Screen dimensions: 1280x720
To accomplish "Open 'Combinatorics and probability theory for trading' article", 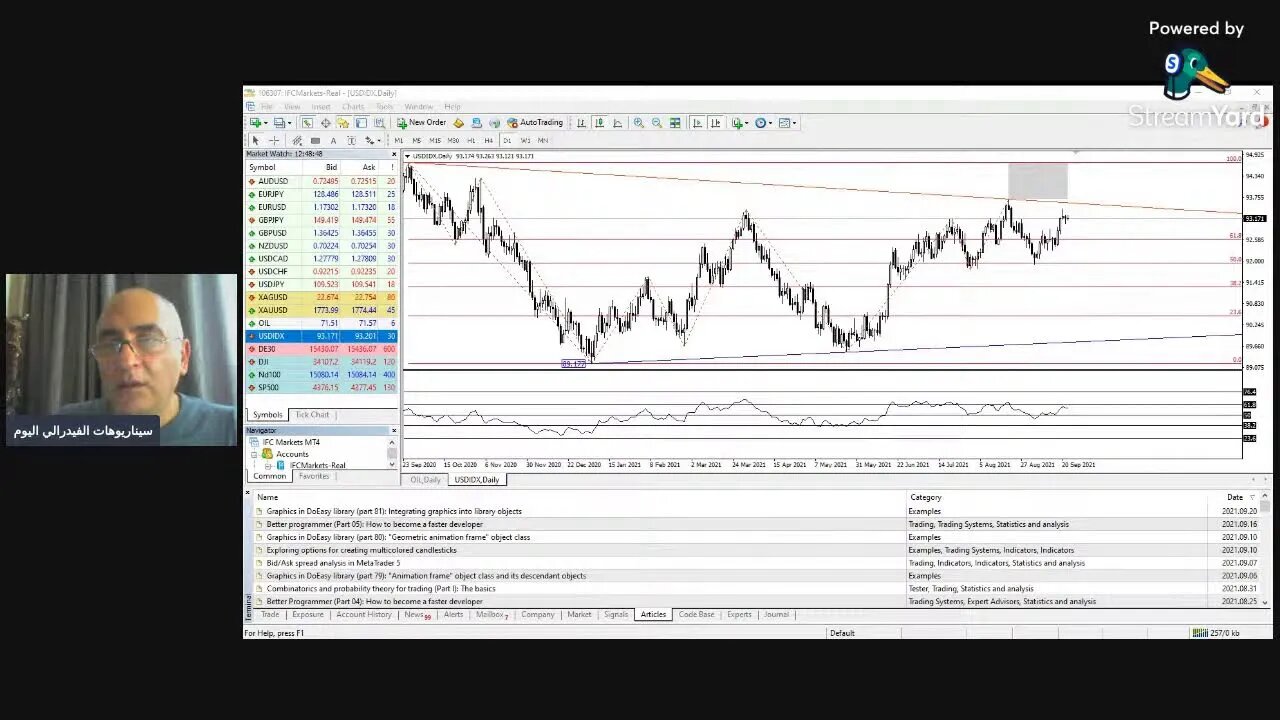I will pyautogui.click(x=381, y=589).
